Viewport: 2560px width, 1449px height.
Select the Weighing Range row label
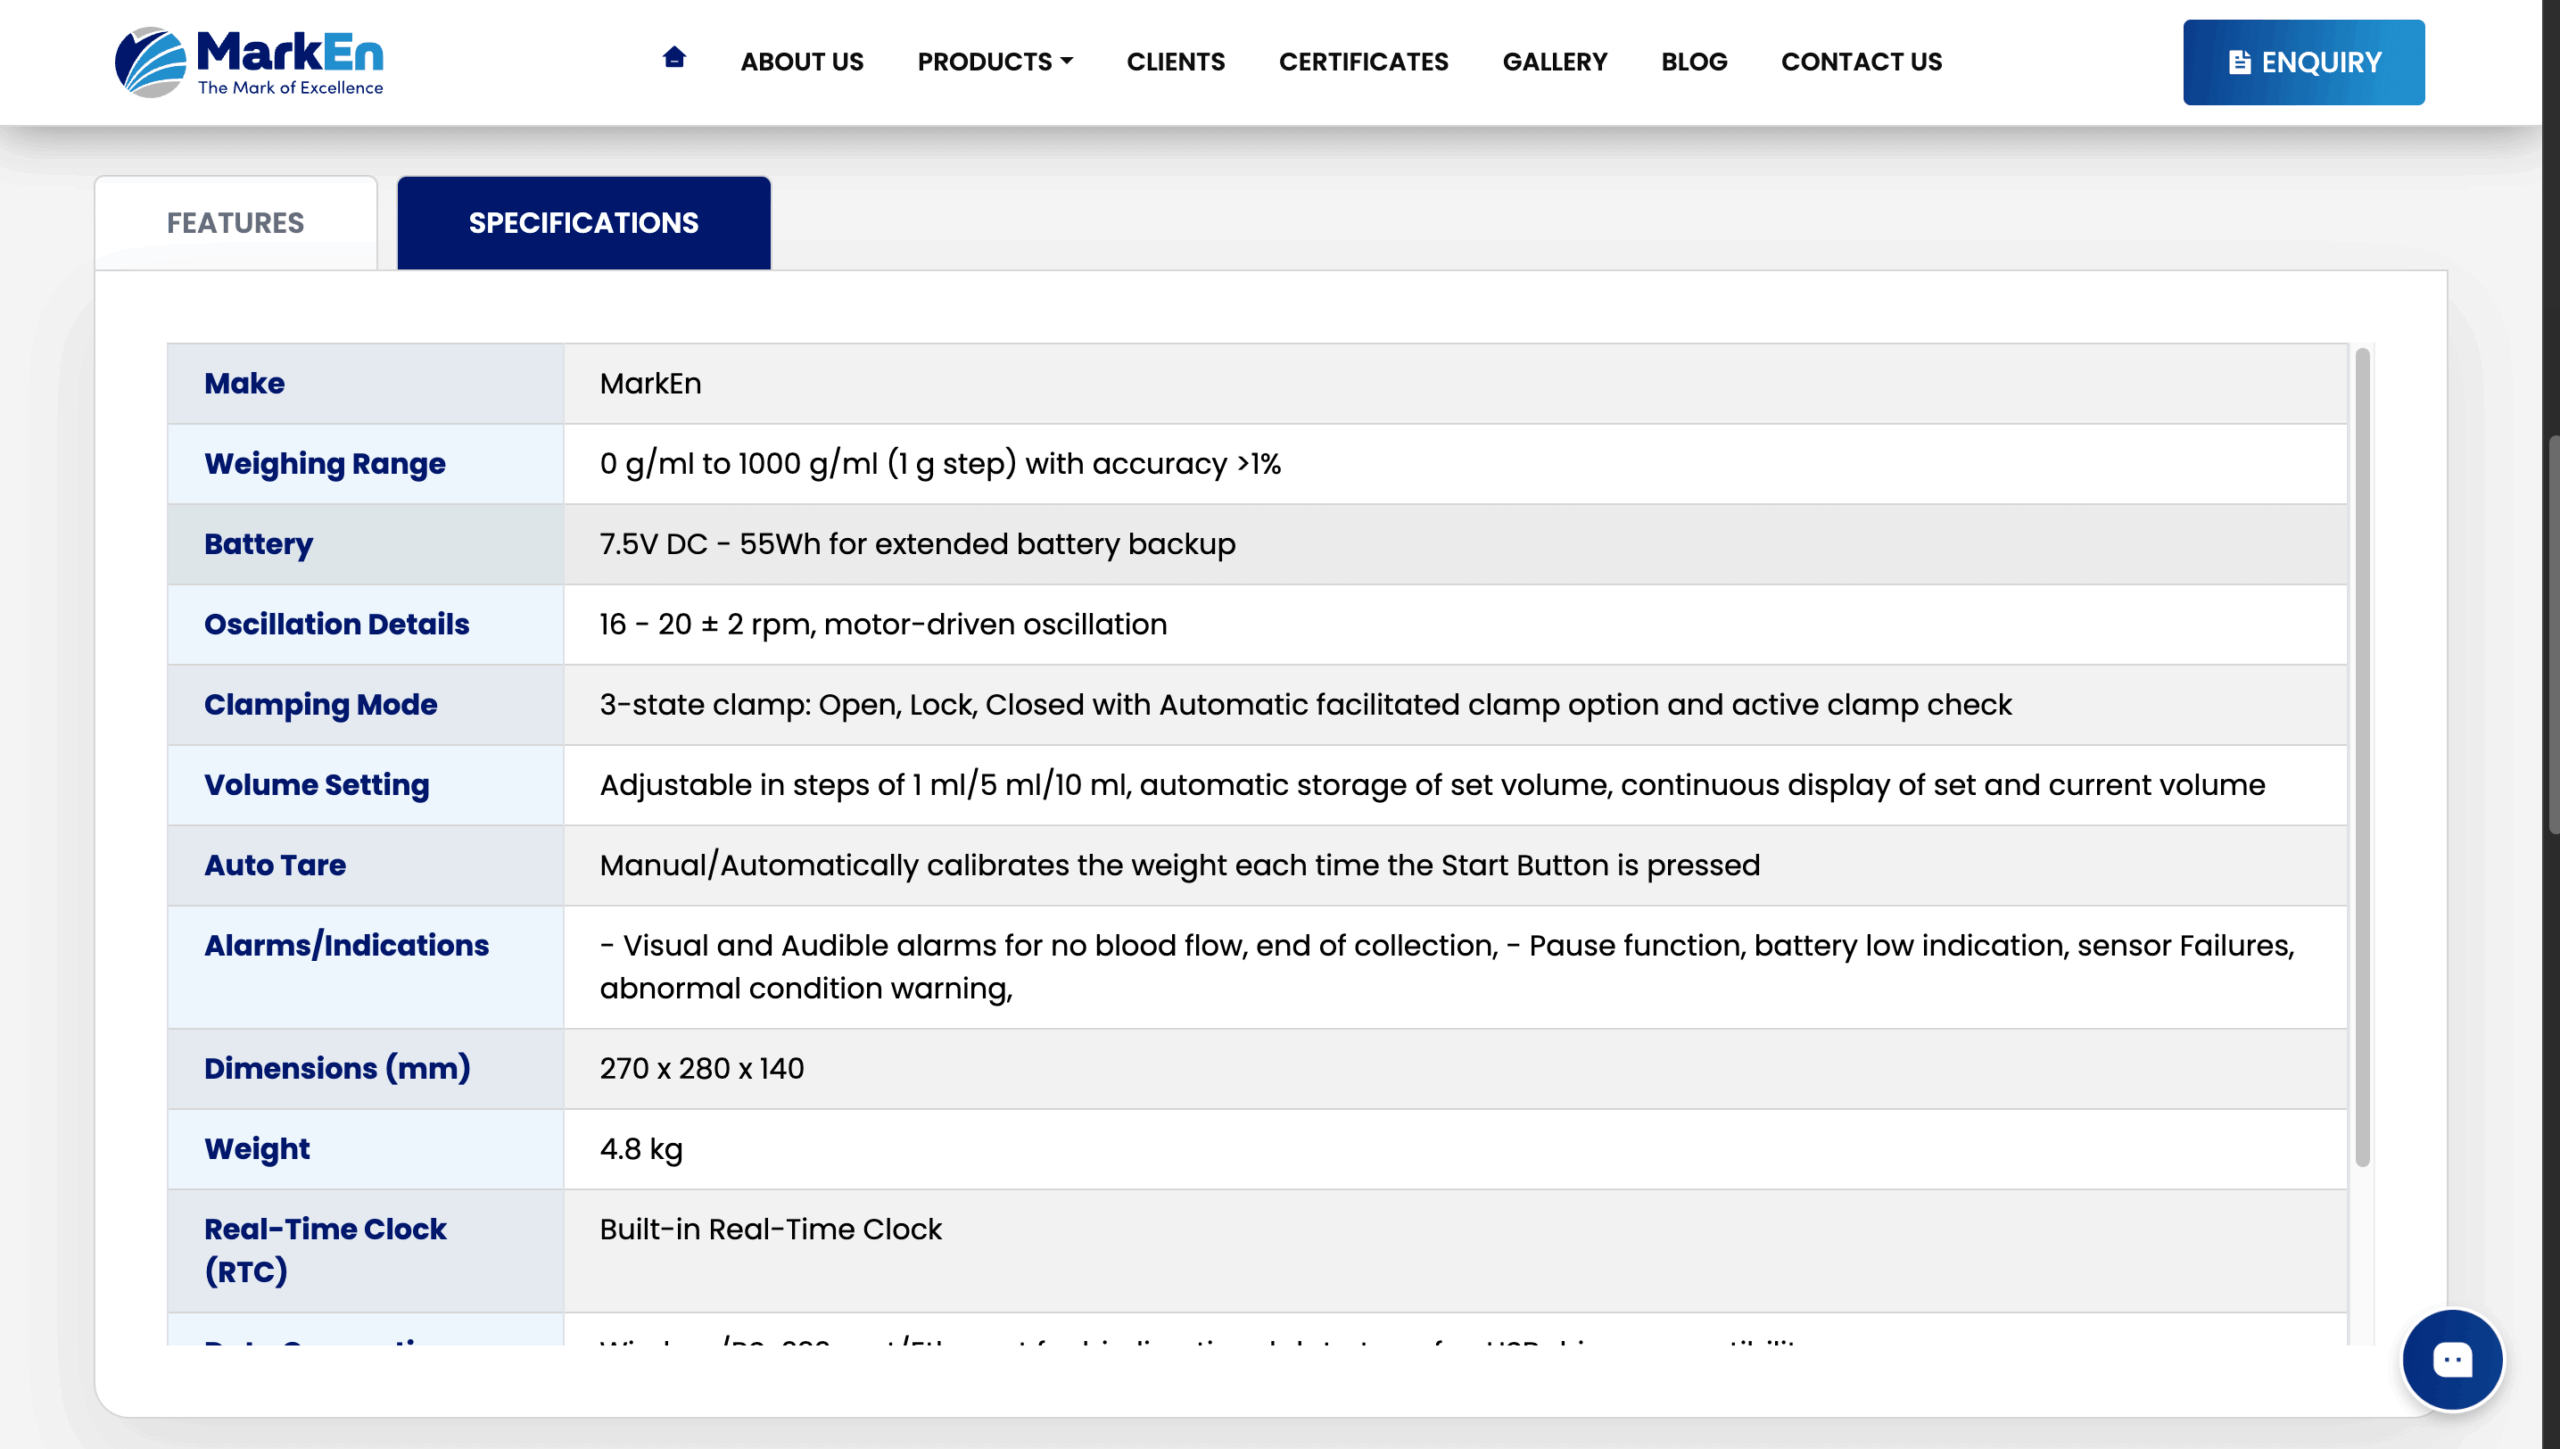coord(325,464)
